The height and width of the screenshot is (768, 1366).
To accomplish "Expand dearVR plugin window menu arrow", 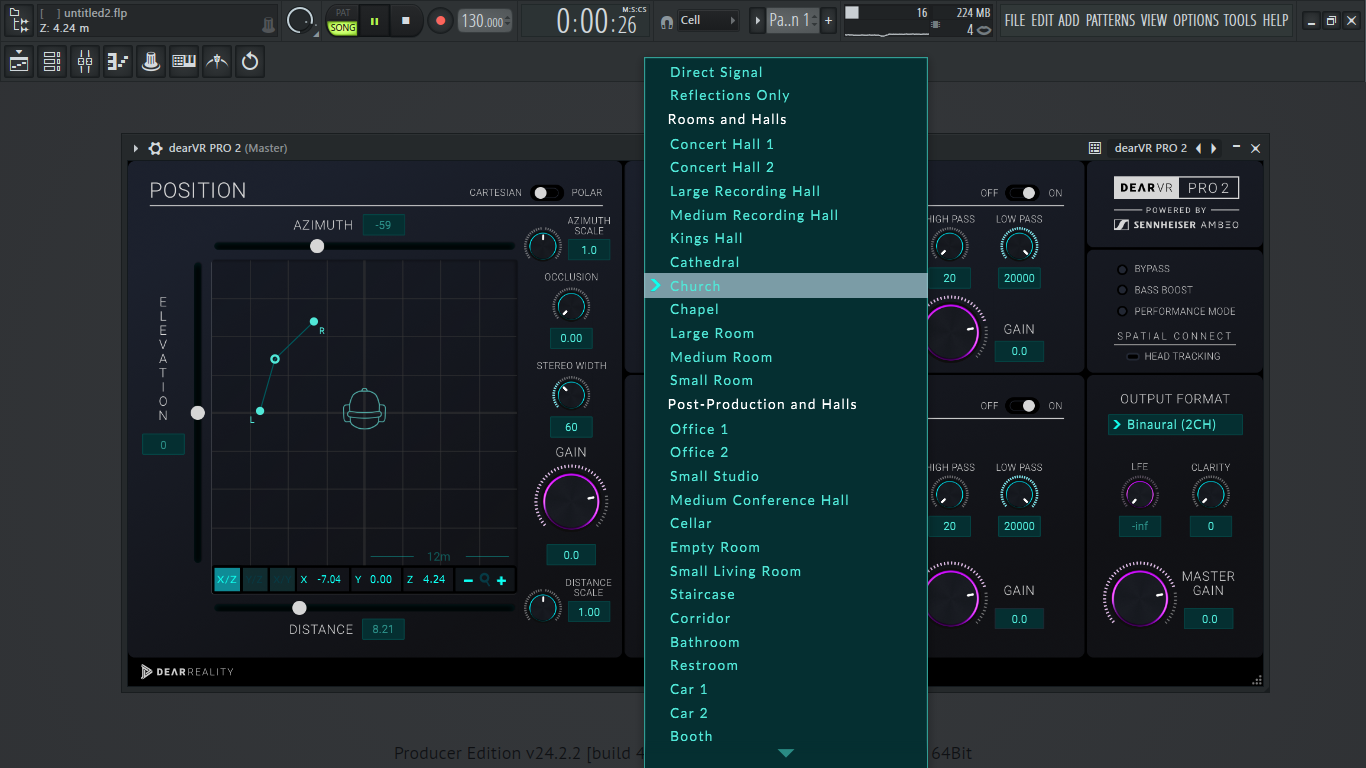I will [x=136, y=148].
